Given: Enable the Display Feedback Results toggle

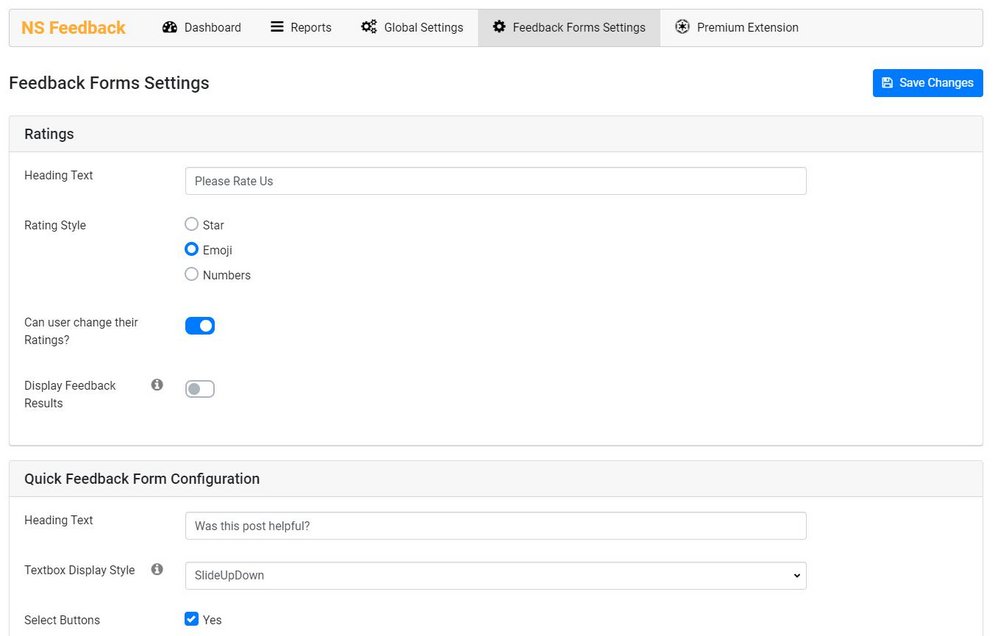Looking at the screenshot, I should (x=200, y=388).
